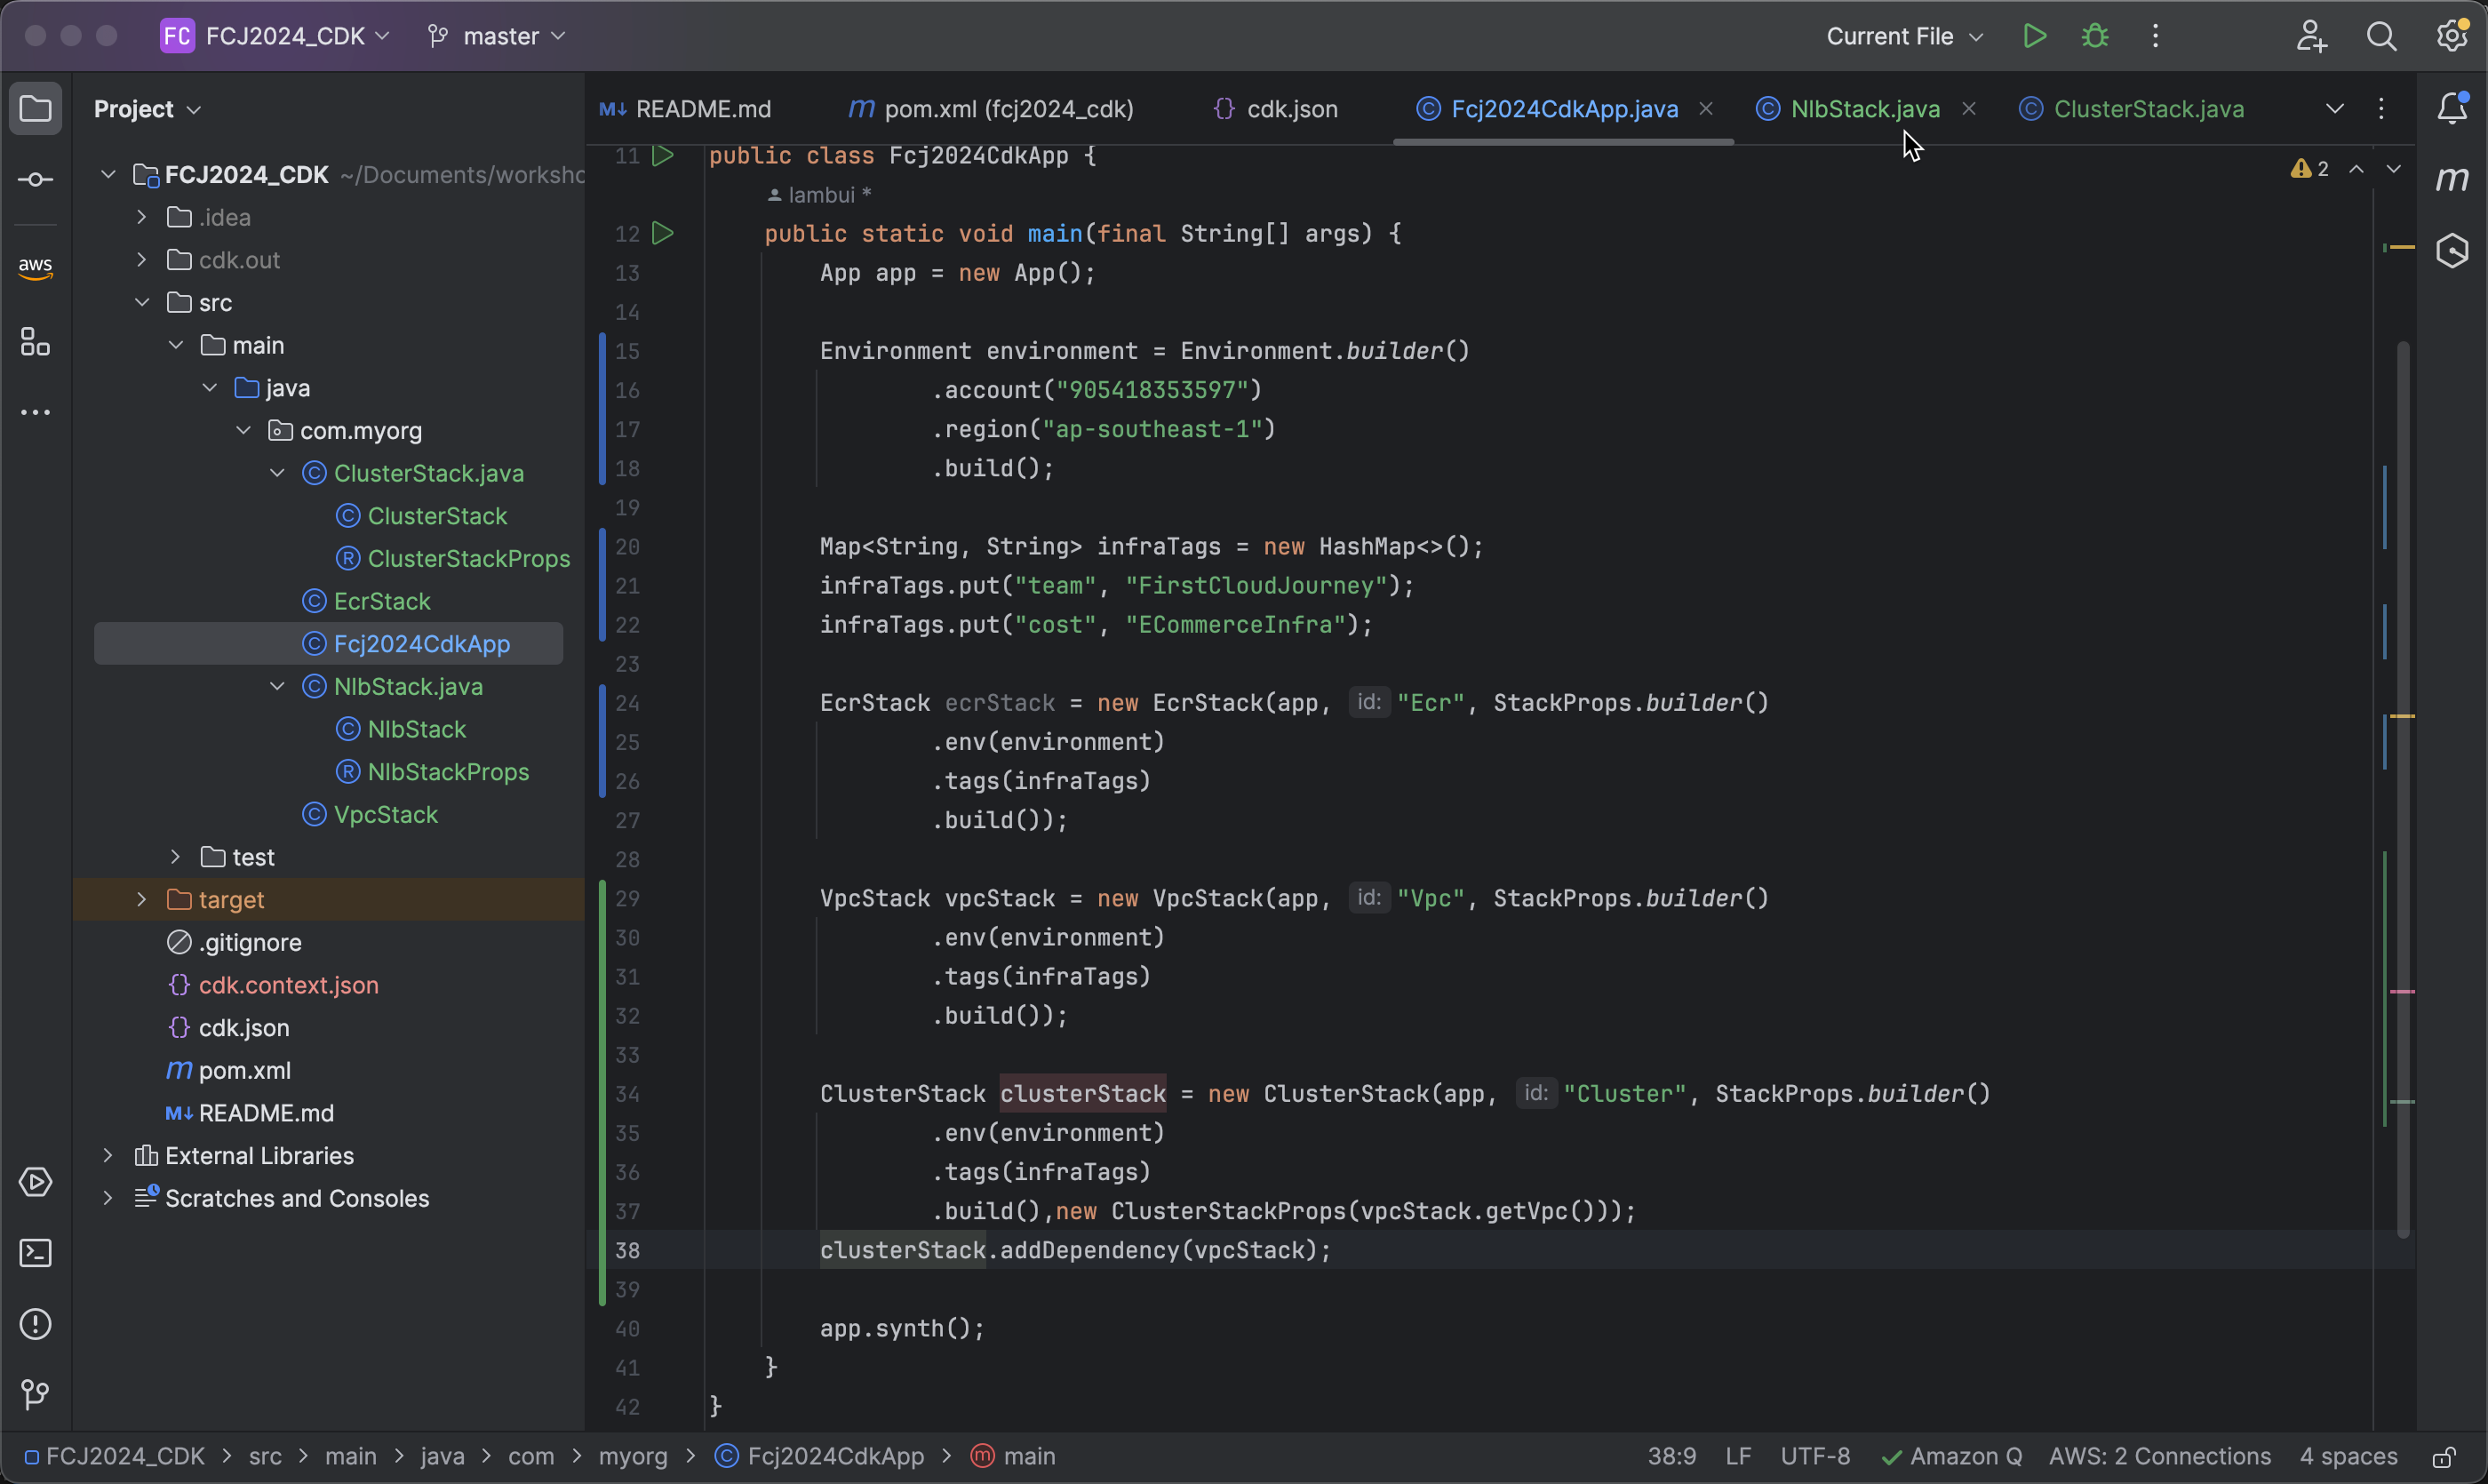Click run gutter icon on line 12
The width and height of the screenshot is (2488, 1484).
pyautogui.click(x=662, y=233)
